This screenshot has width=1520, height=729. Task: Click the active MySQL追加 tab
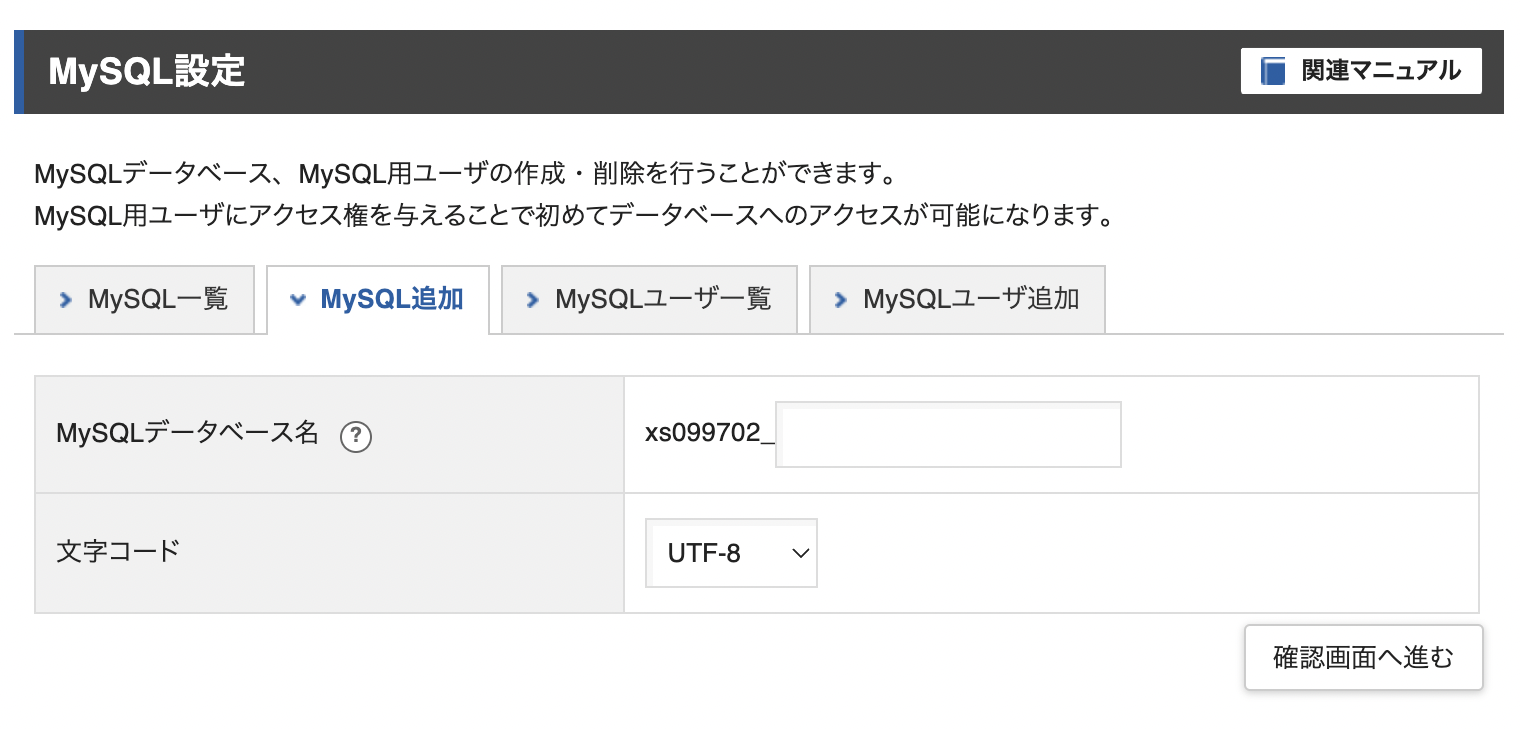(378, 299)
